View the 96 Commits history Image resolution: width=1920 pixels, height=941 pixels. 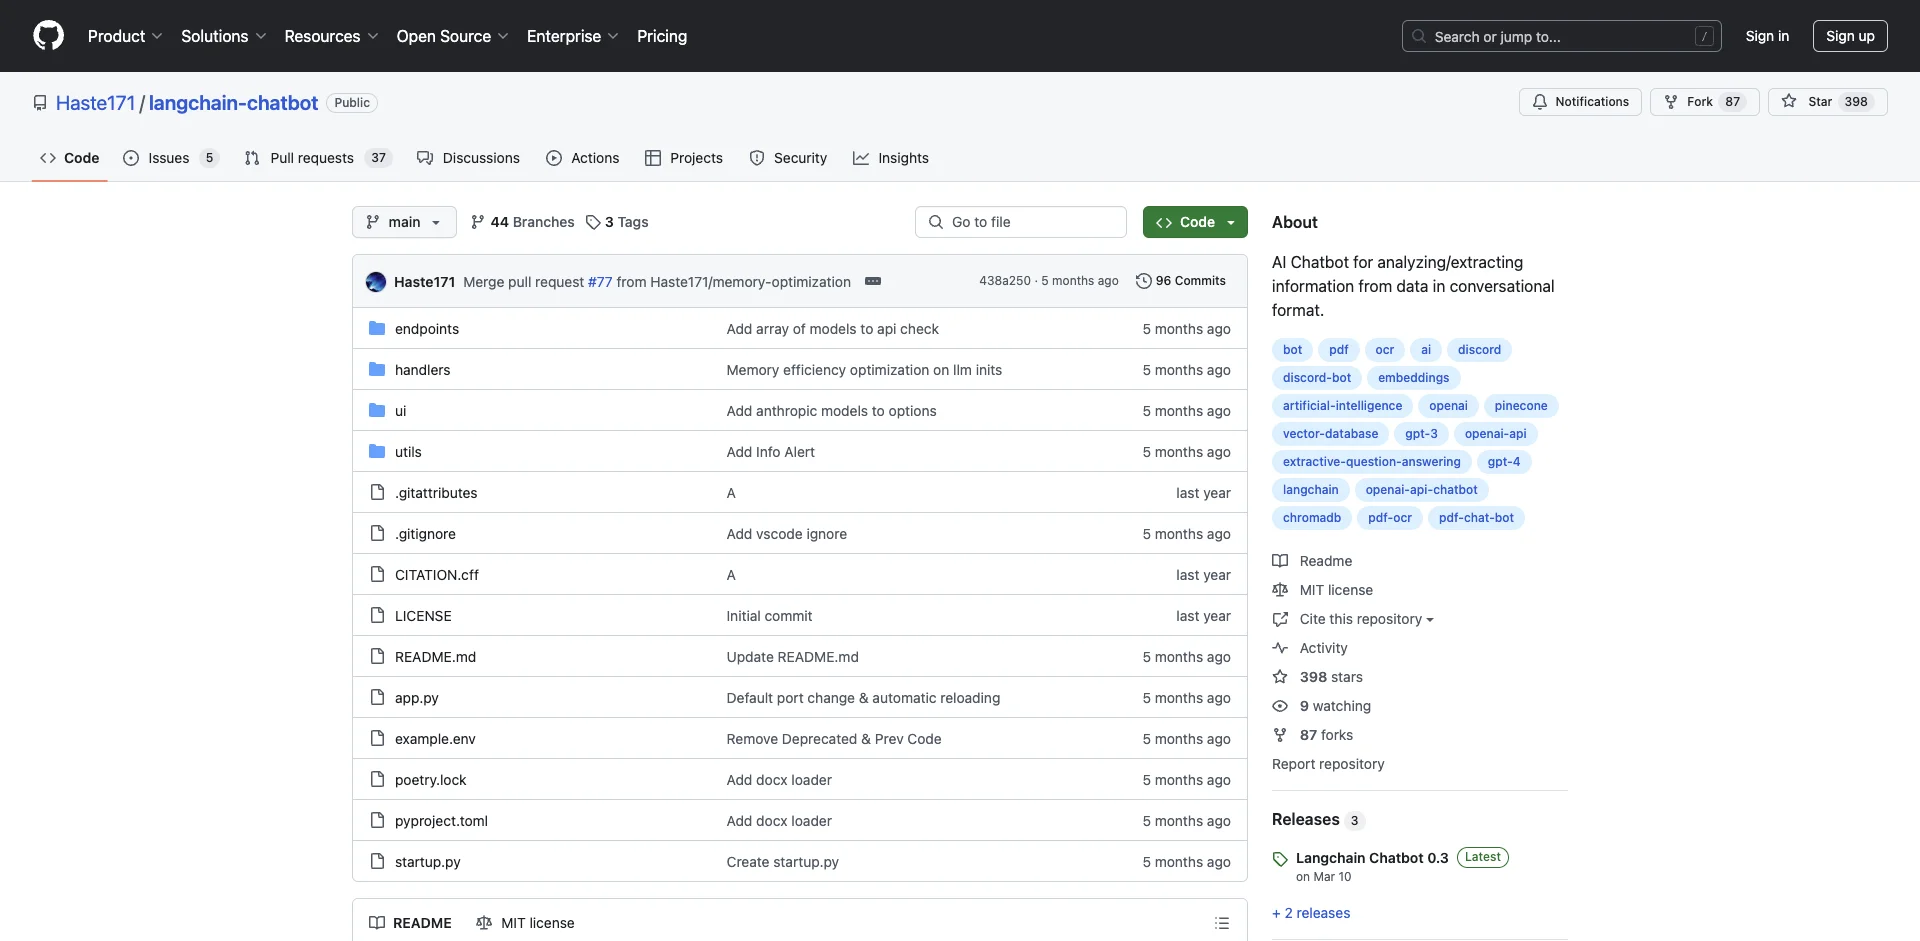(1181, 281)
